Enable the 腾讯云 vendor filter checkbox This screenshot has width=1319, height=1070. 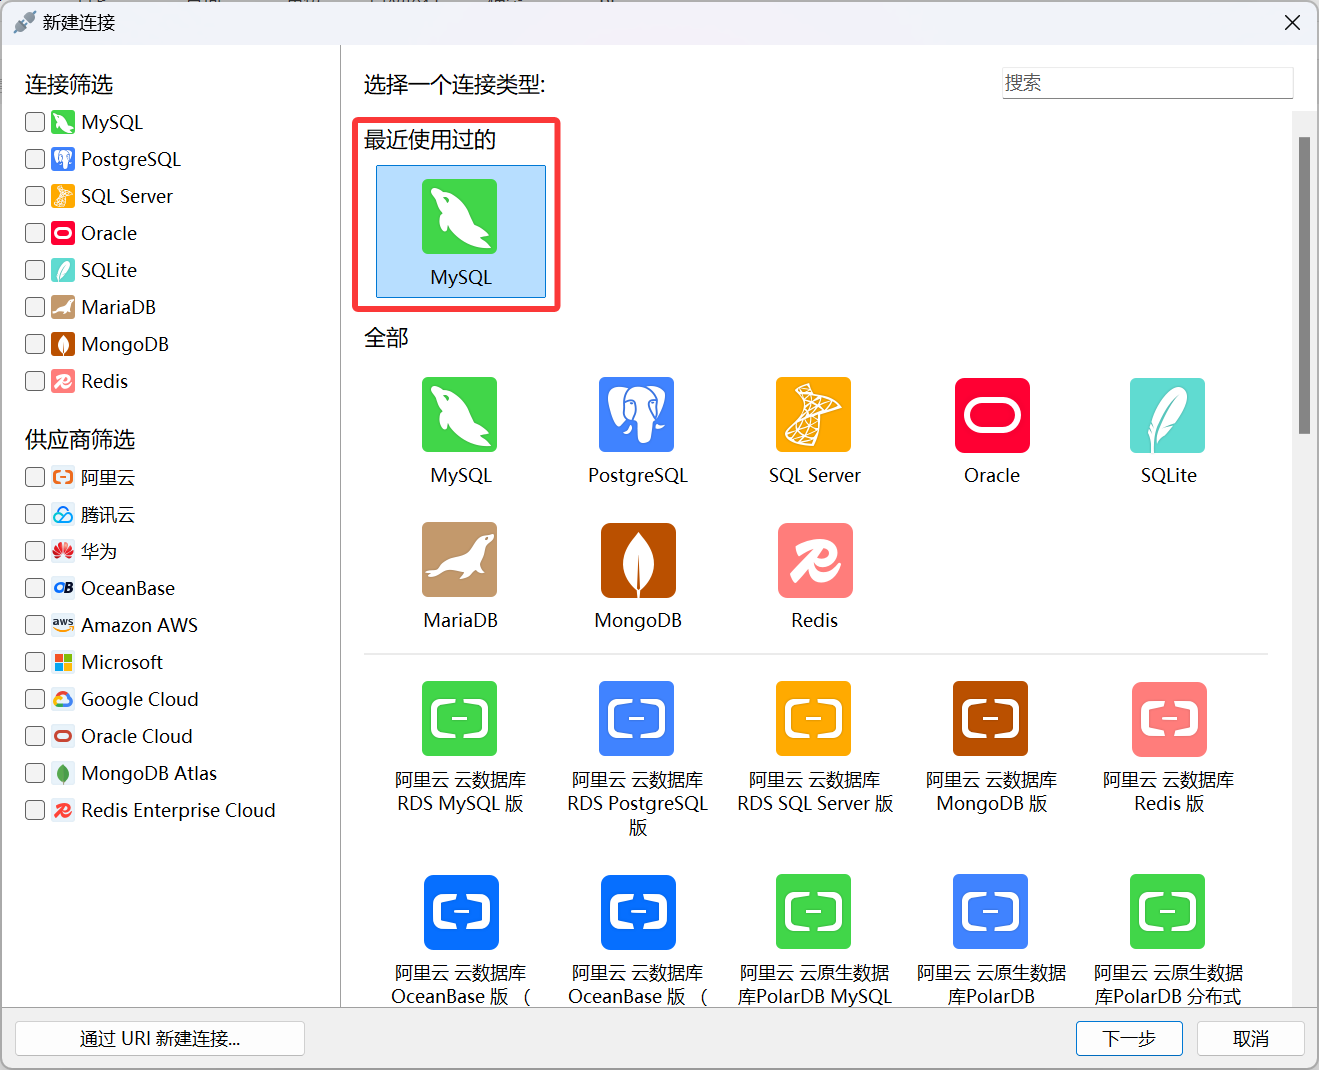35,514
